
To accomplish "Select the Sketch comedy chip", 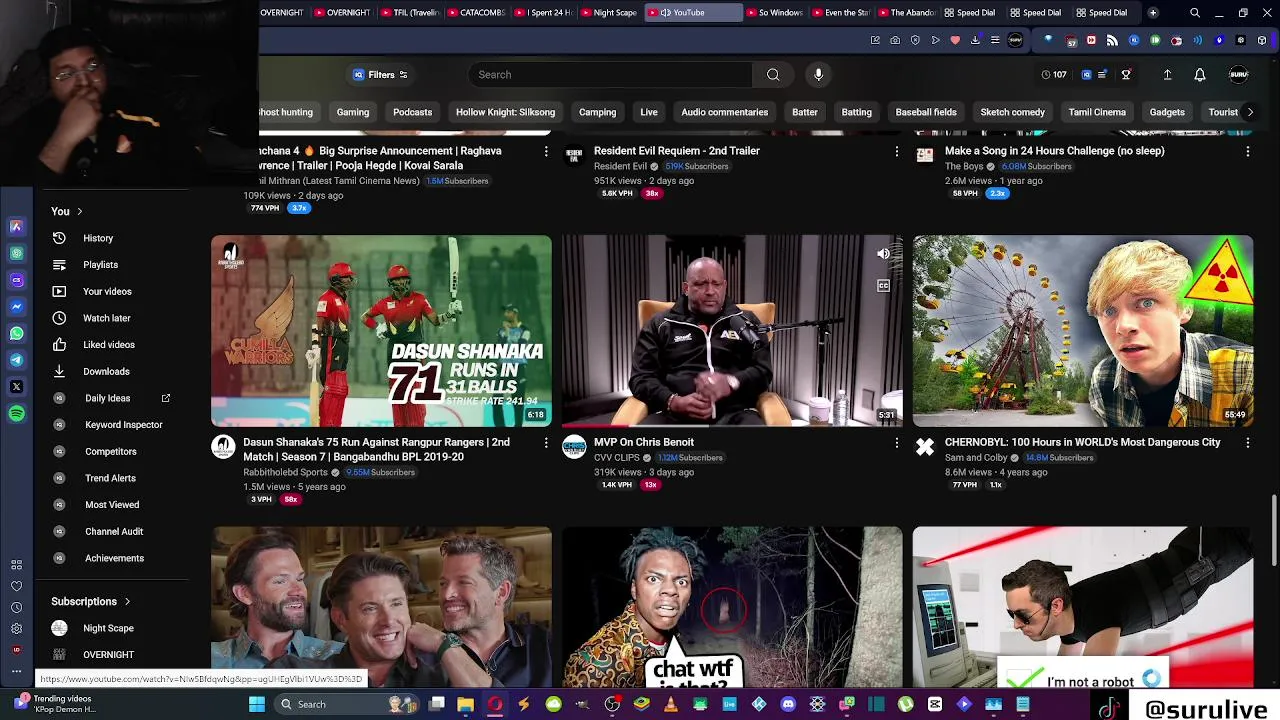I will pyautogui.click(x=1012, y=112).
